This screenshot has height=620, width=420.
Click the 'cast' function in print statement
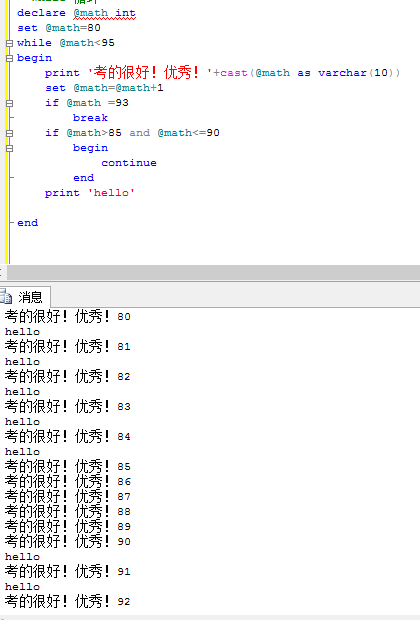tap(234, 73)
